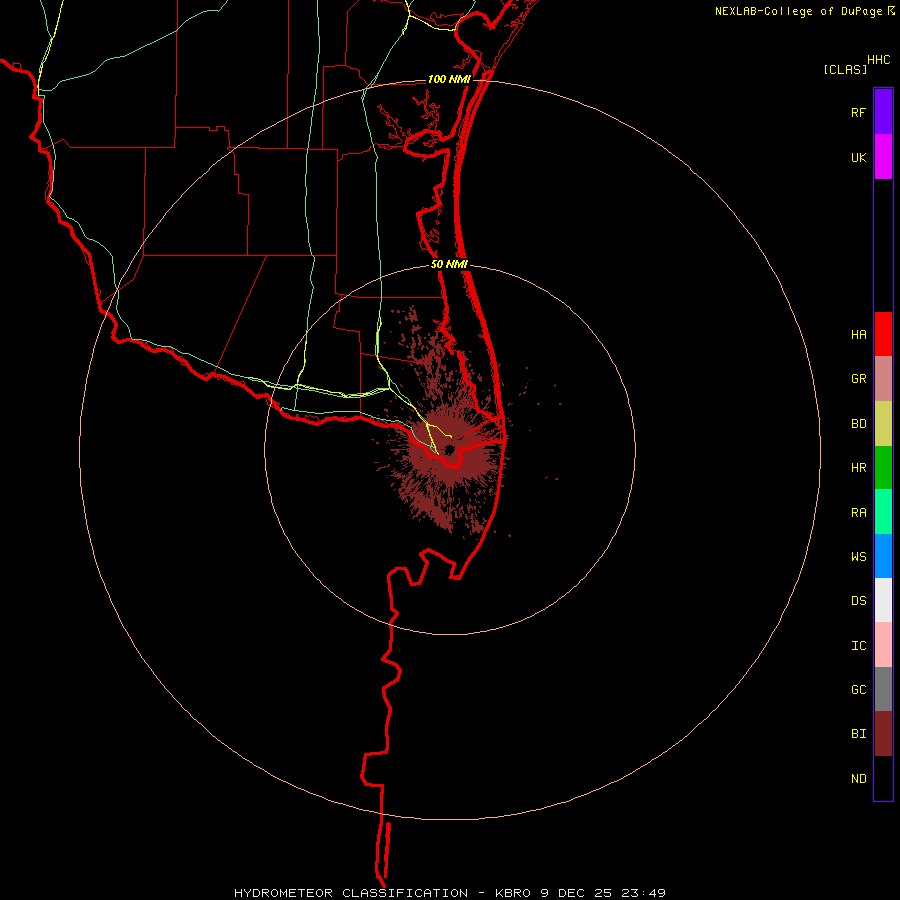This screenshot has width=900, height=900.
Task: Click the GR legend label
Action: pyautogui.click(x=859, y=379)
